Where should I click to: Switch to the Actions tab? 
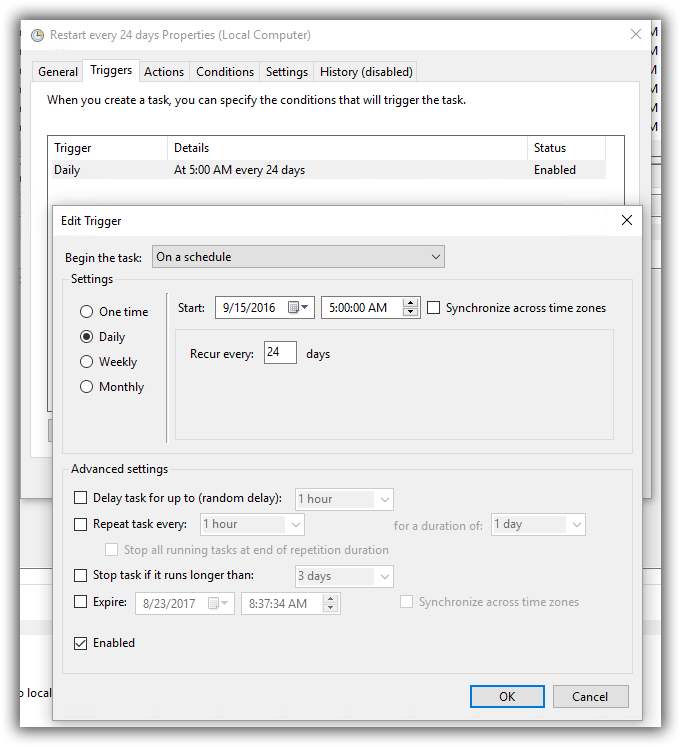tap(164, 72)
